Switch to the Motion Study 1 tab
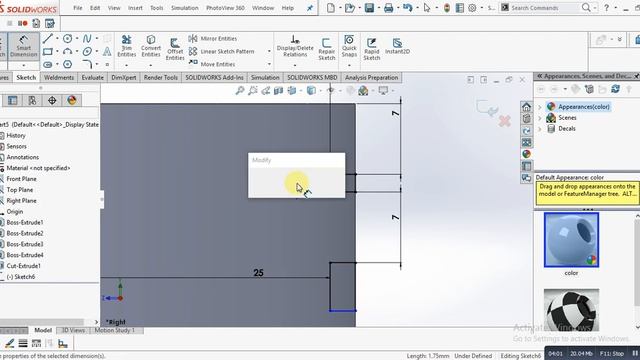Image resolution: width=640 pixels, height=360 pixels. click(x=115, y=330)
